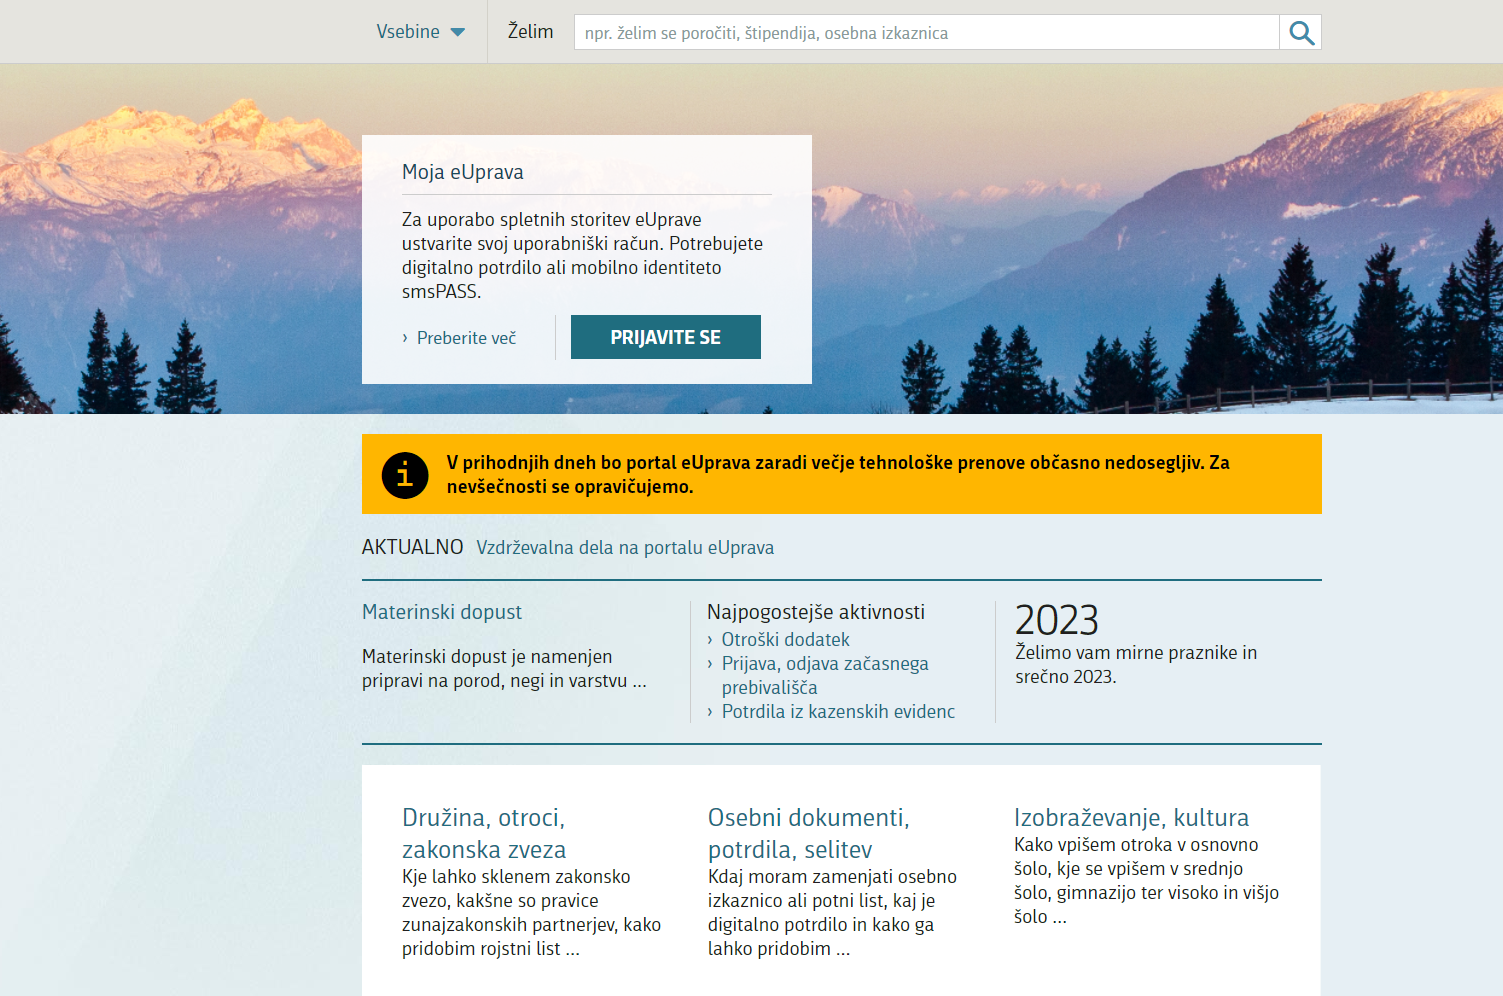1503x996 pixels.
Task: Click the chevron before Preberite več
Action: pyautogui.click(x=405, y=338)
